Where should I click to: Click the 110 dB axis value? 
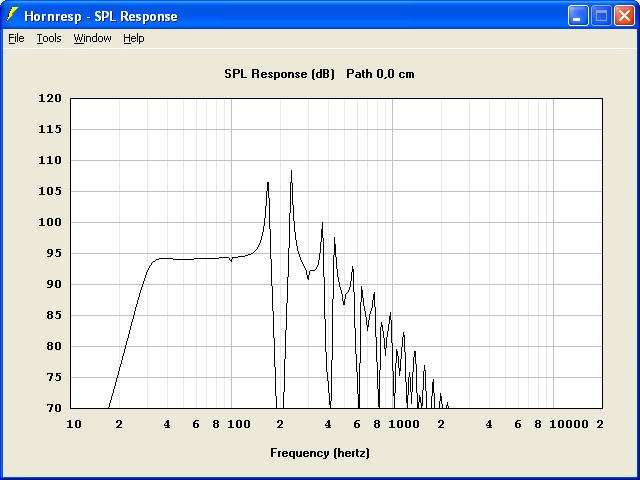(x=50, y=160)
